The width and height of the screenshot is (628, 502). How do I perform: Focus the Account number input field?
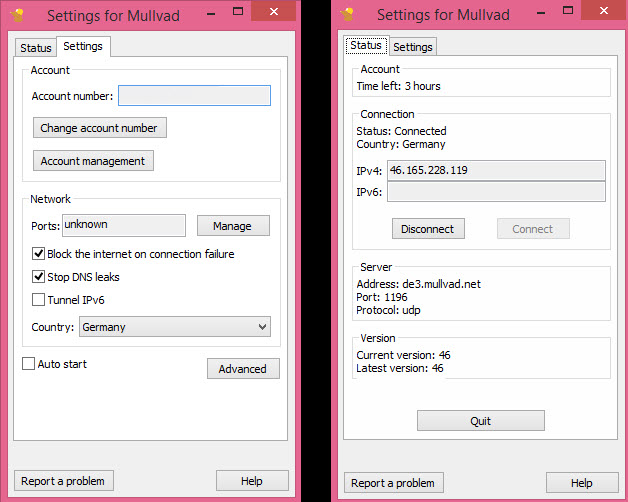(194, 95)
